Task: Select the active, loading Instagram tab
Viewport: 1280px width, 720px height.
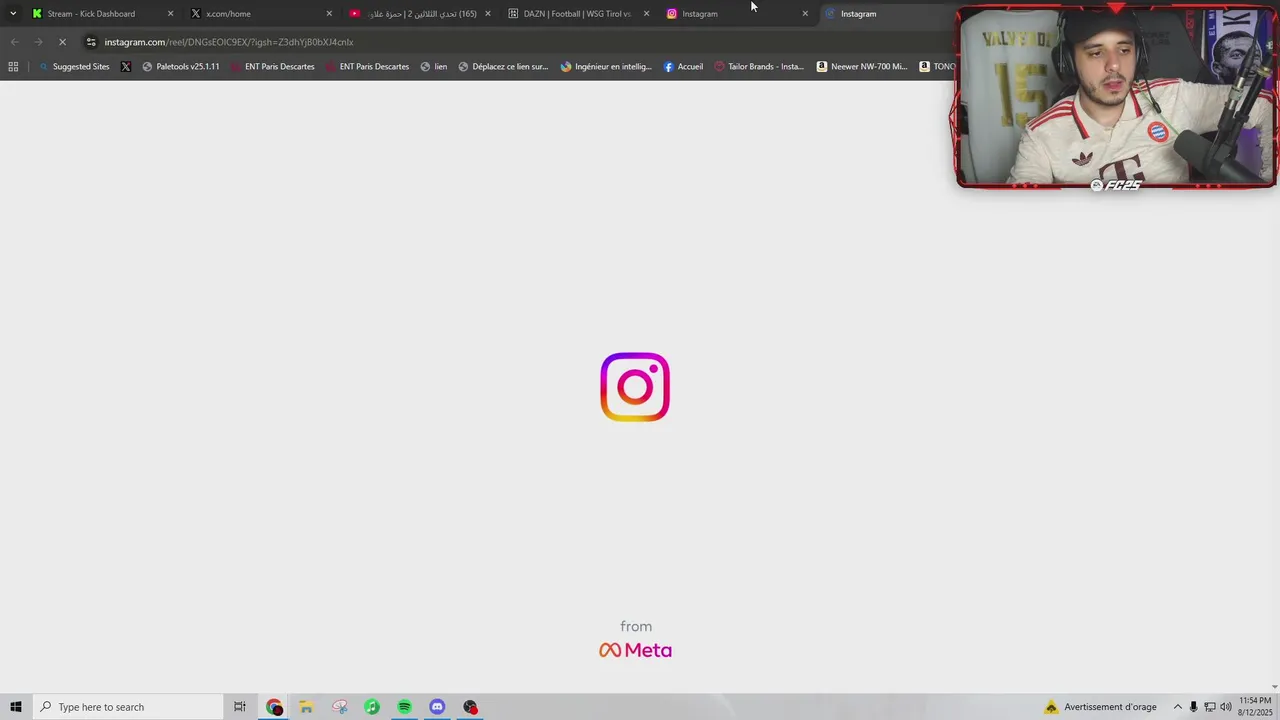Action: click(858, 14)
